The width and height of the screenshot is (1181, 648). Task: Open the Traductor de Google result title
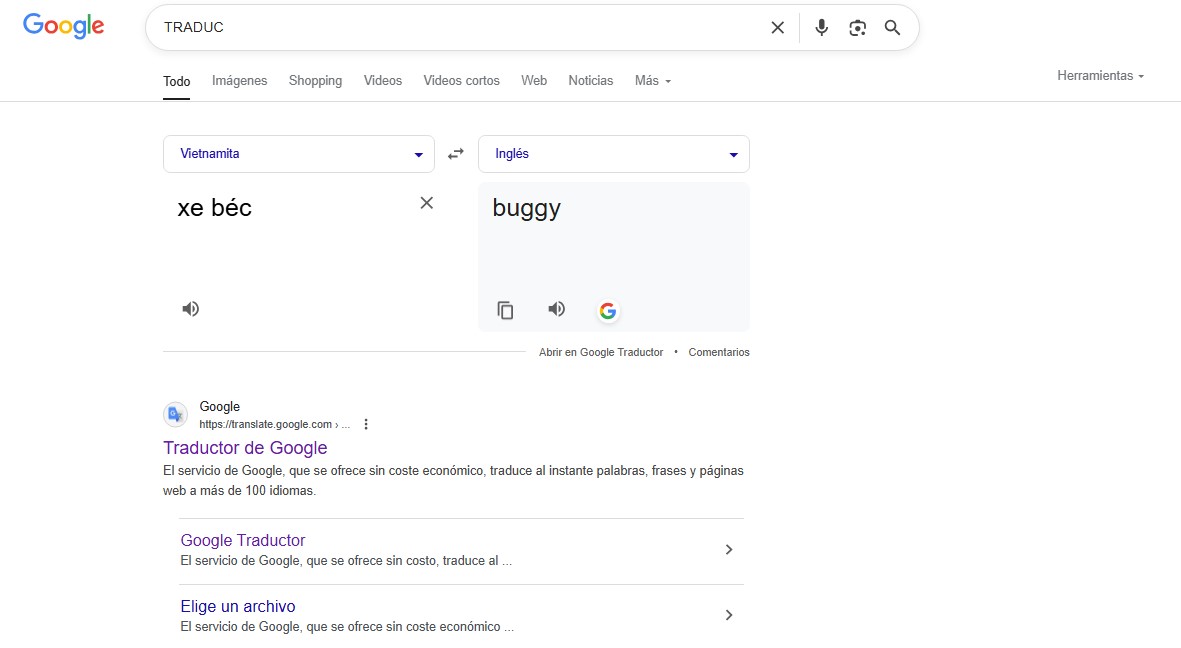[x=245, y=448]
